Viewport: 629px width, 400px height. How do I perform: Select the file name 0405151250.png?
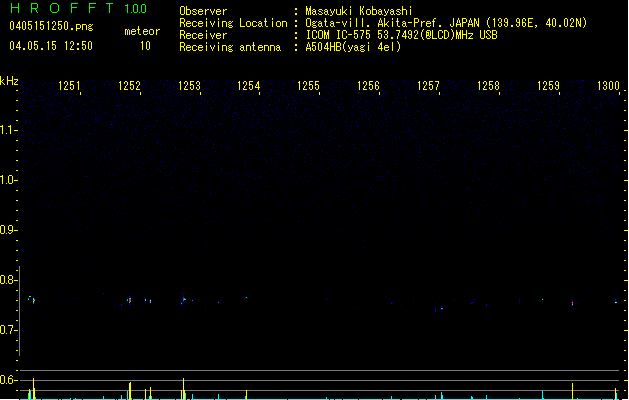[51, 26]
